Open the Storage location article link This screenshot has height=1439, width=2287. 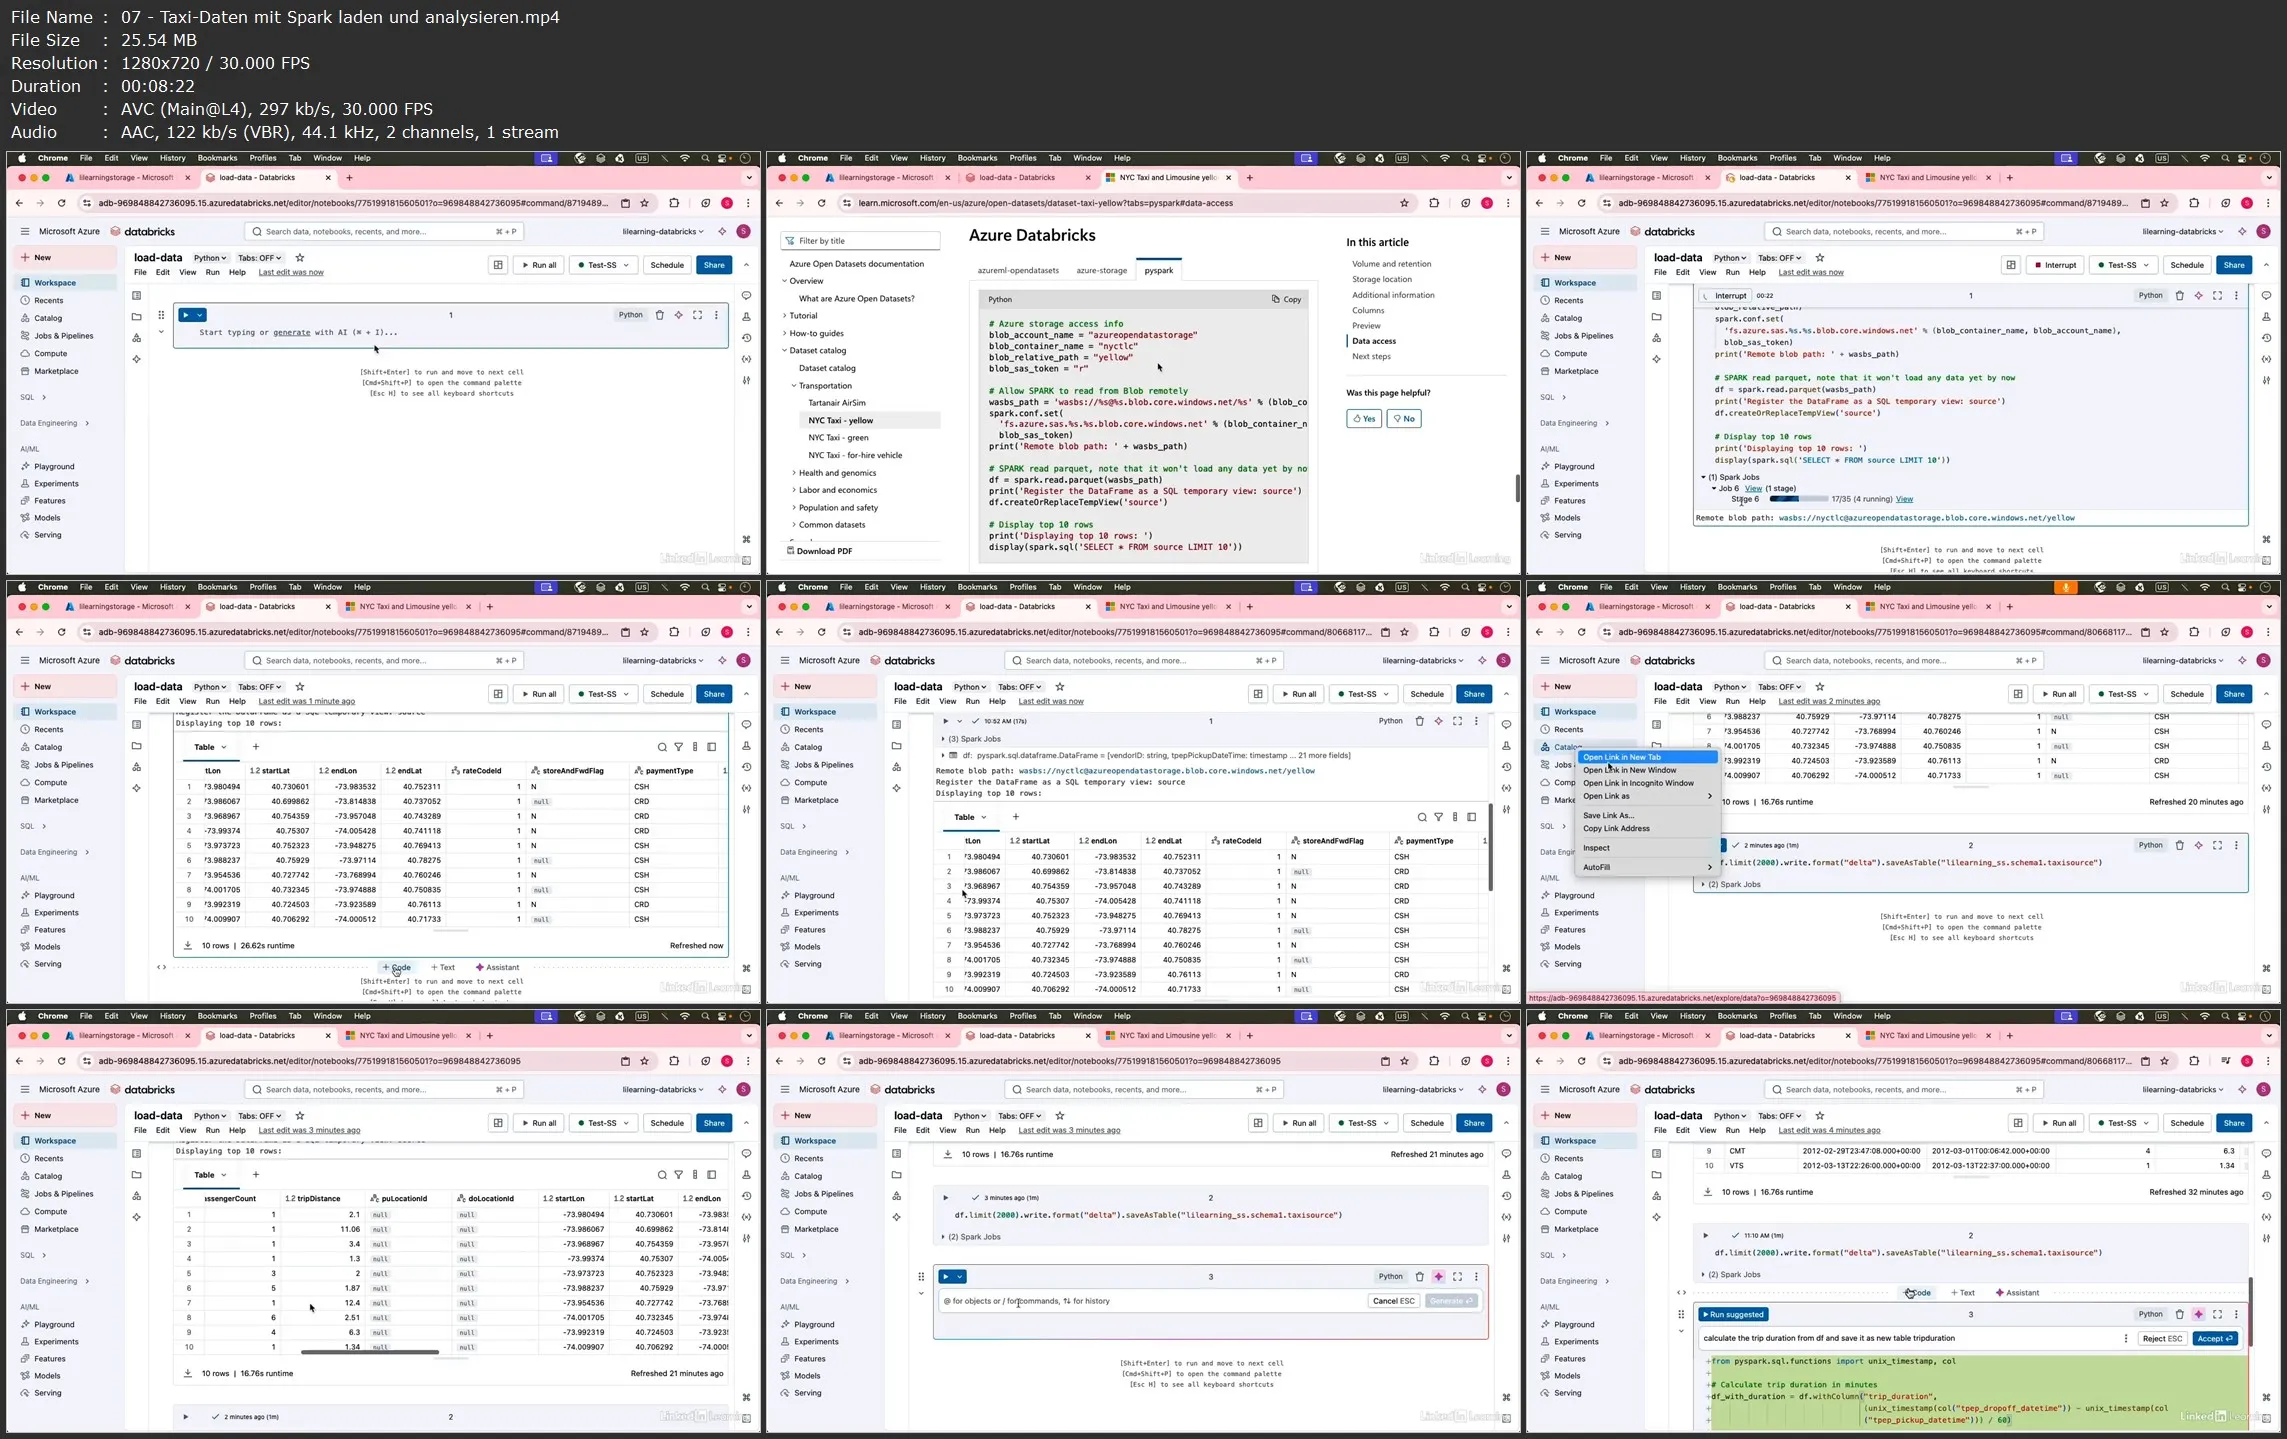[x=1382, y=279]
